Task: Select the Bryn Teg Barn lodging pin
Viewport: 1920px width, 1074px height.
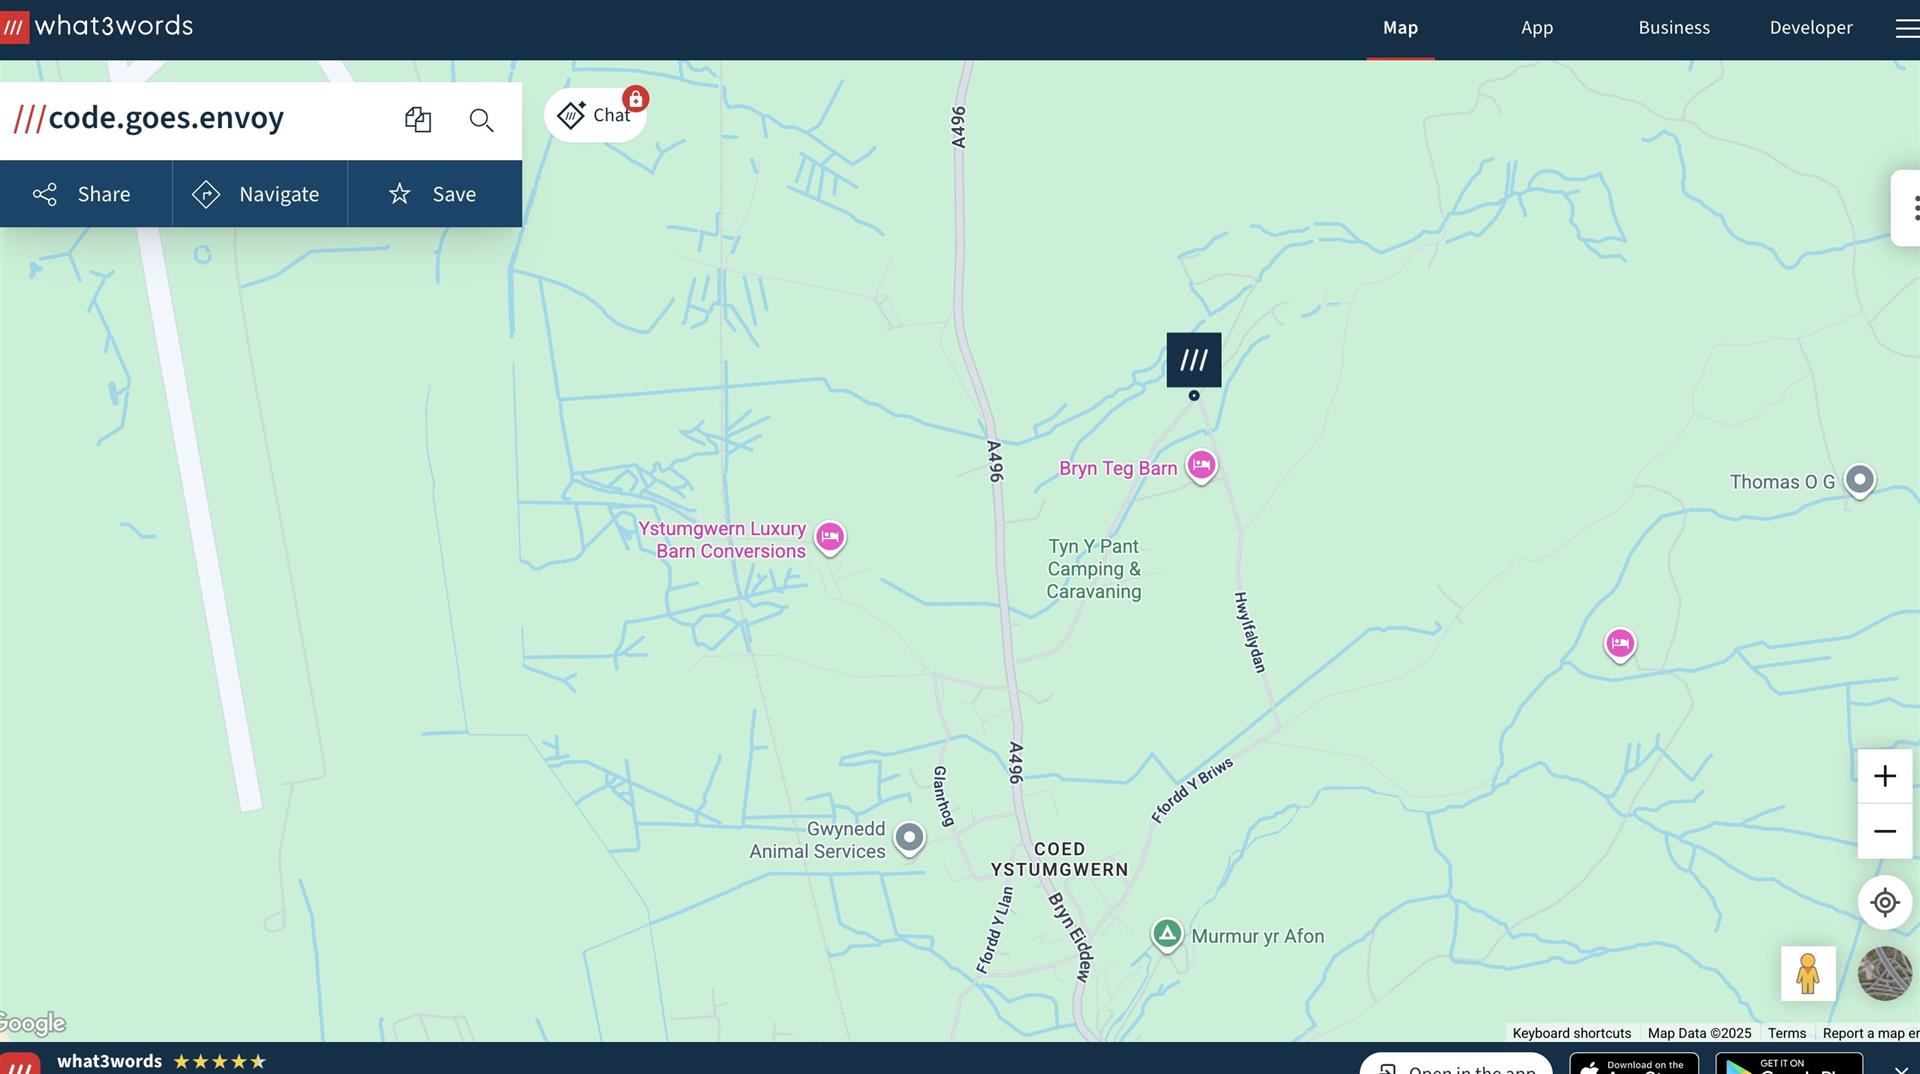Action: [x=1201, y=465]
